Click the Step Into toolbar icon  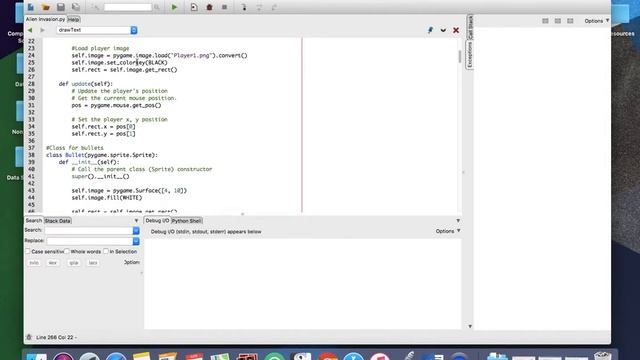244,7
